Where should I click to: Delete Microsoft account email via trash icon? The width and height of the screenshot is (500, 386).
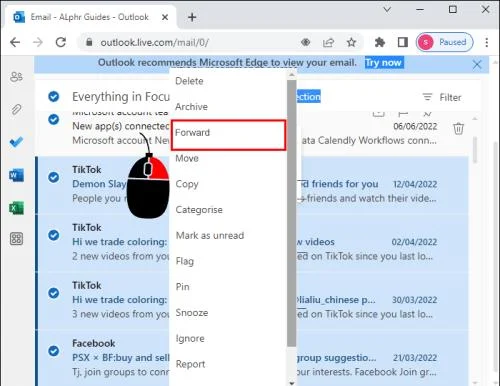point(458,128)
